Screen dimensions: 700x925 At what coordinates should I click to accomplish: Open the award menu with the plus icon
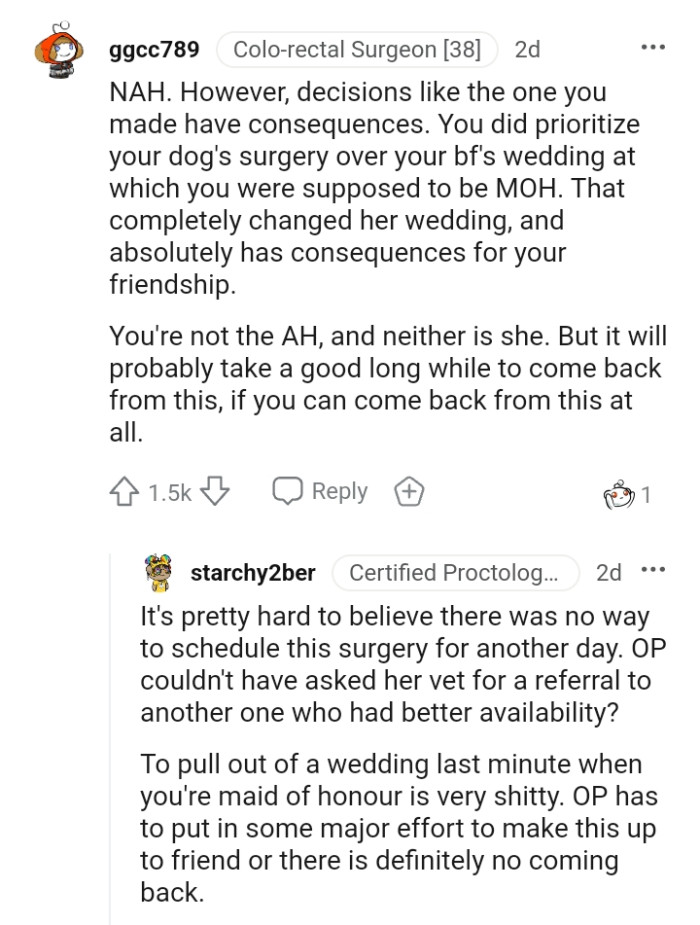(408, 491)
